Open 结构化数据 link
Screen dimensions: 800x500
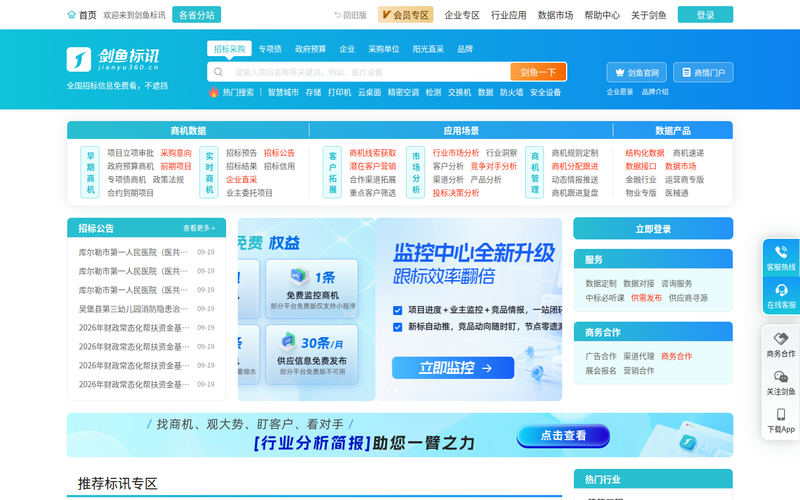(645, 153)
